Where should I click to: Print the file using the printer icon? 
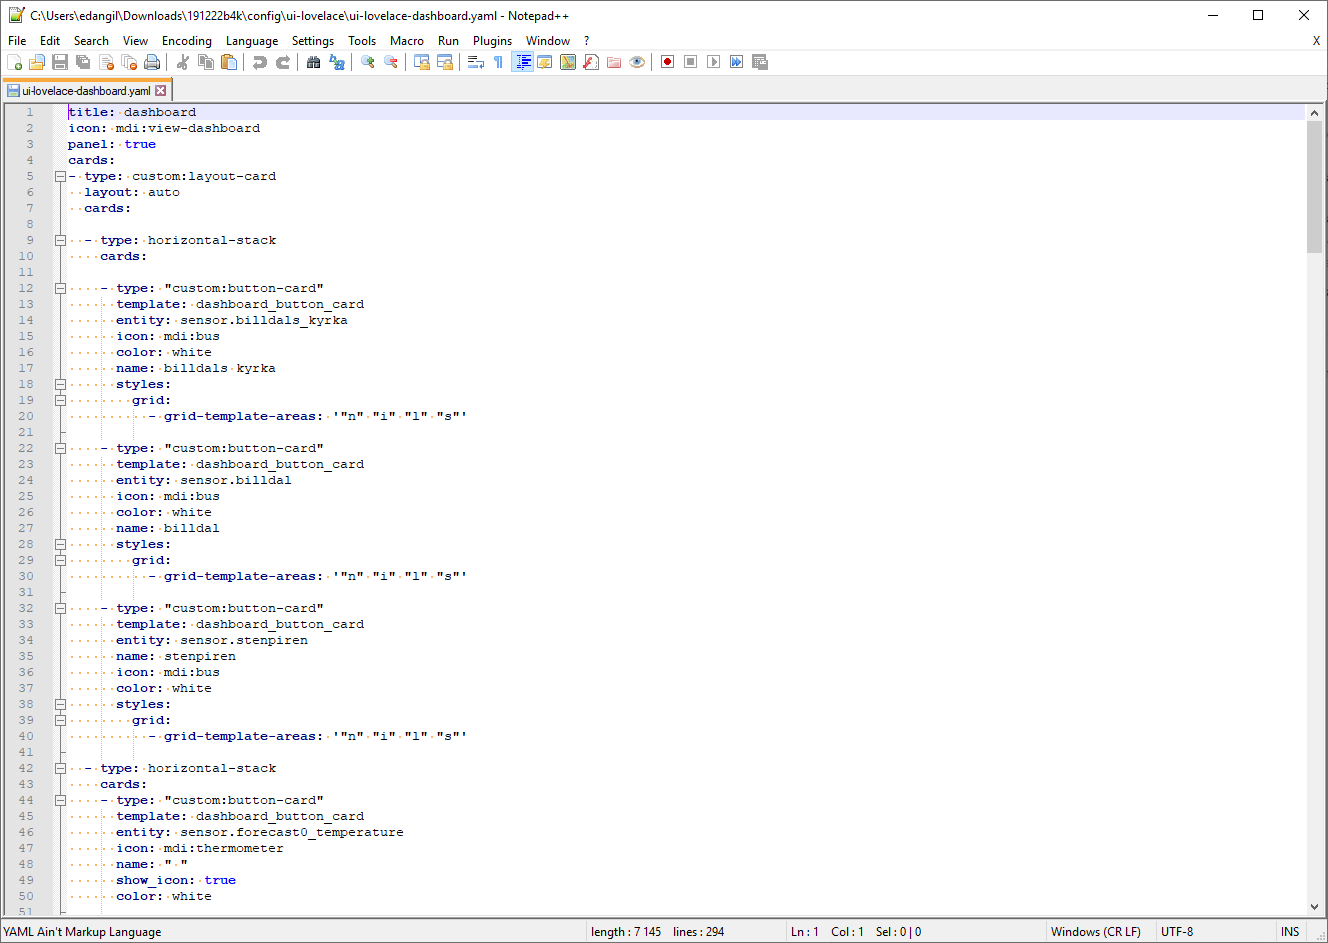coord(151,61)
